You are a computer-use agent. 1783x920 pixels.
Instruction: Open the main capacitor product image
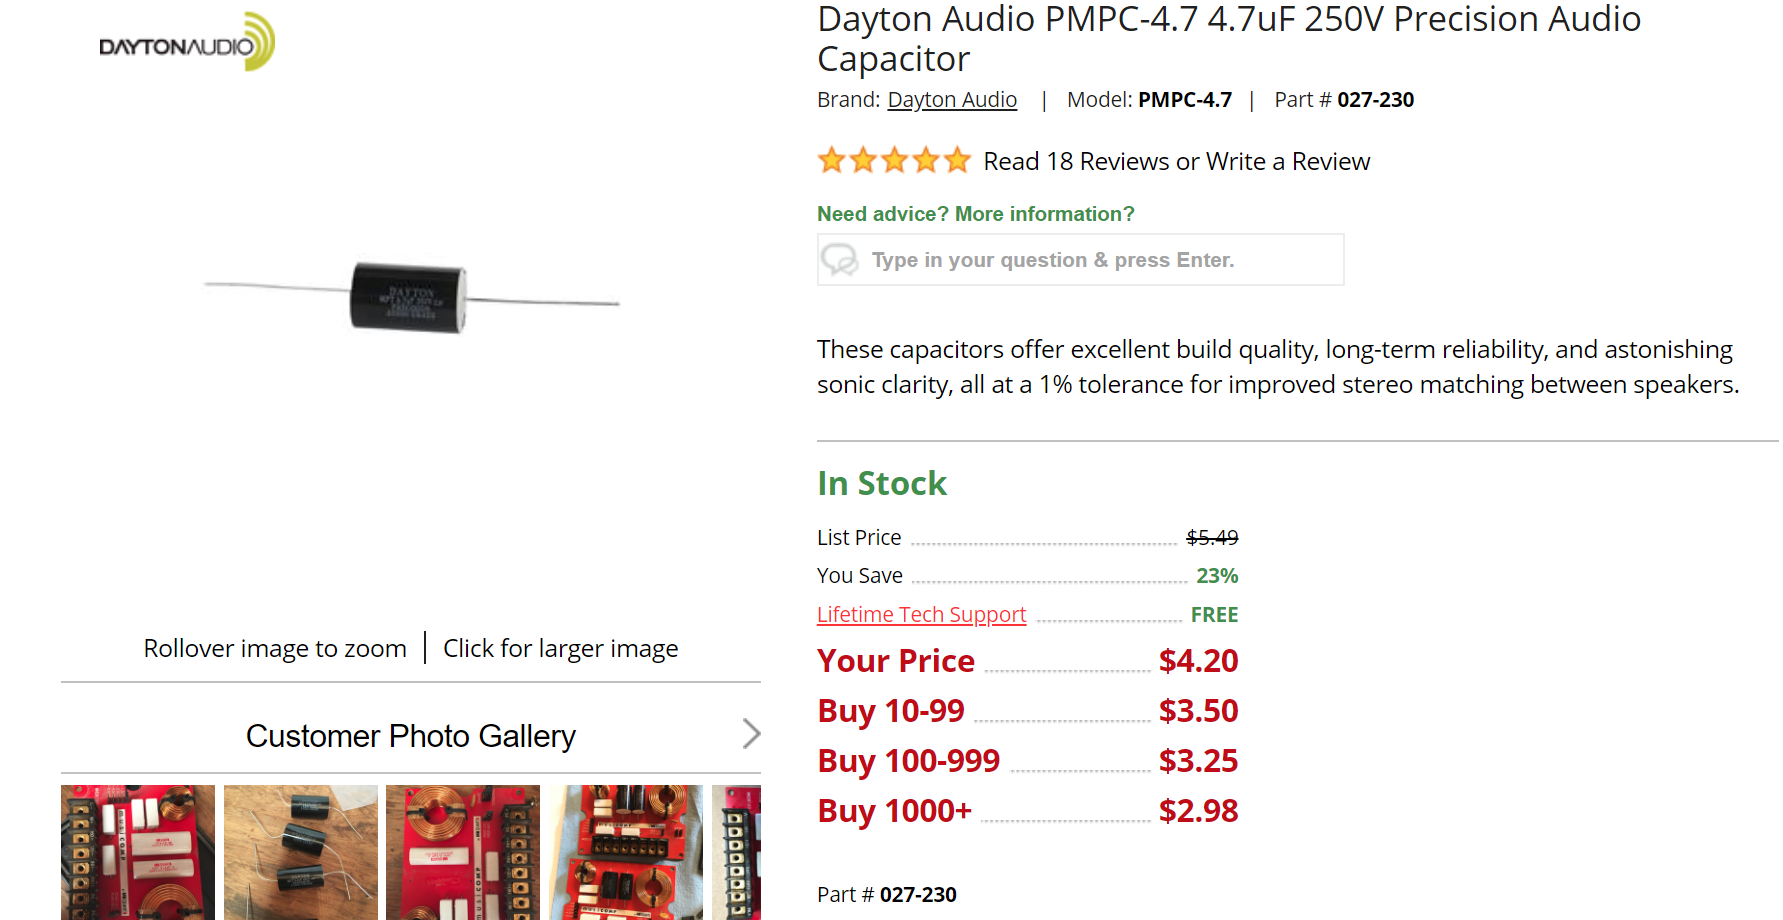(411, 296)
